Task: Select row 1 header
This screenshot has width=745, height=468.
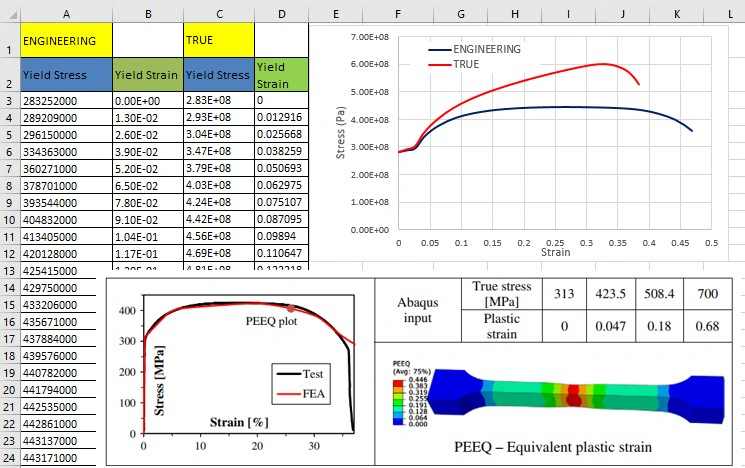Action: [10, 40]
